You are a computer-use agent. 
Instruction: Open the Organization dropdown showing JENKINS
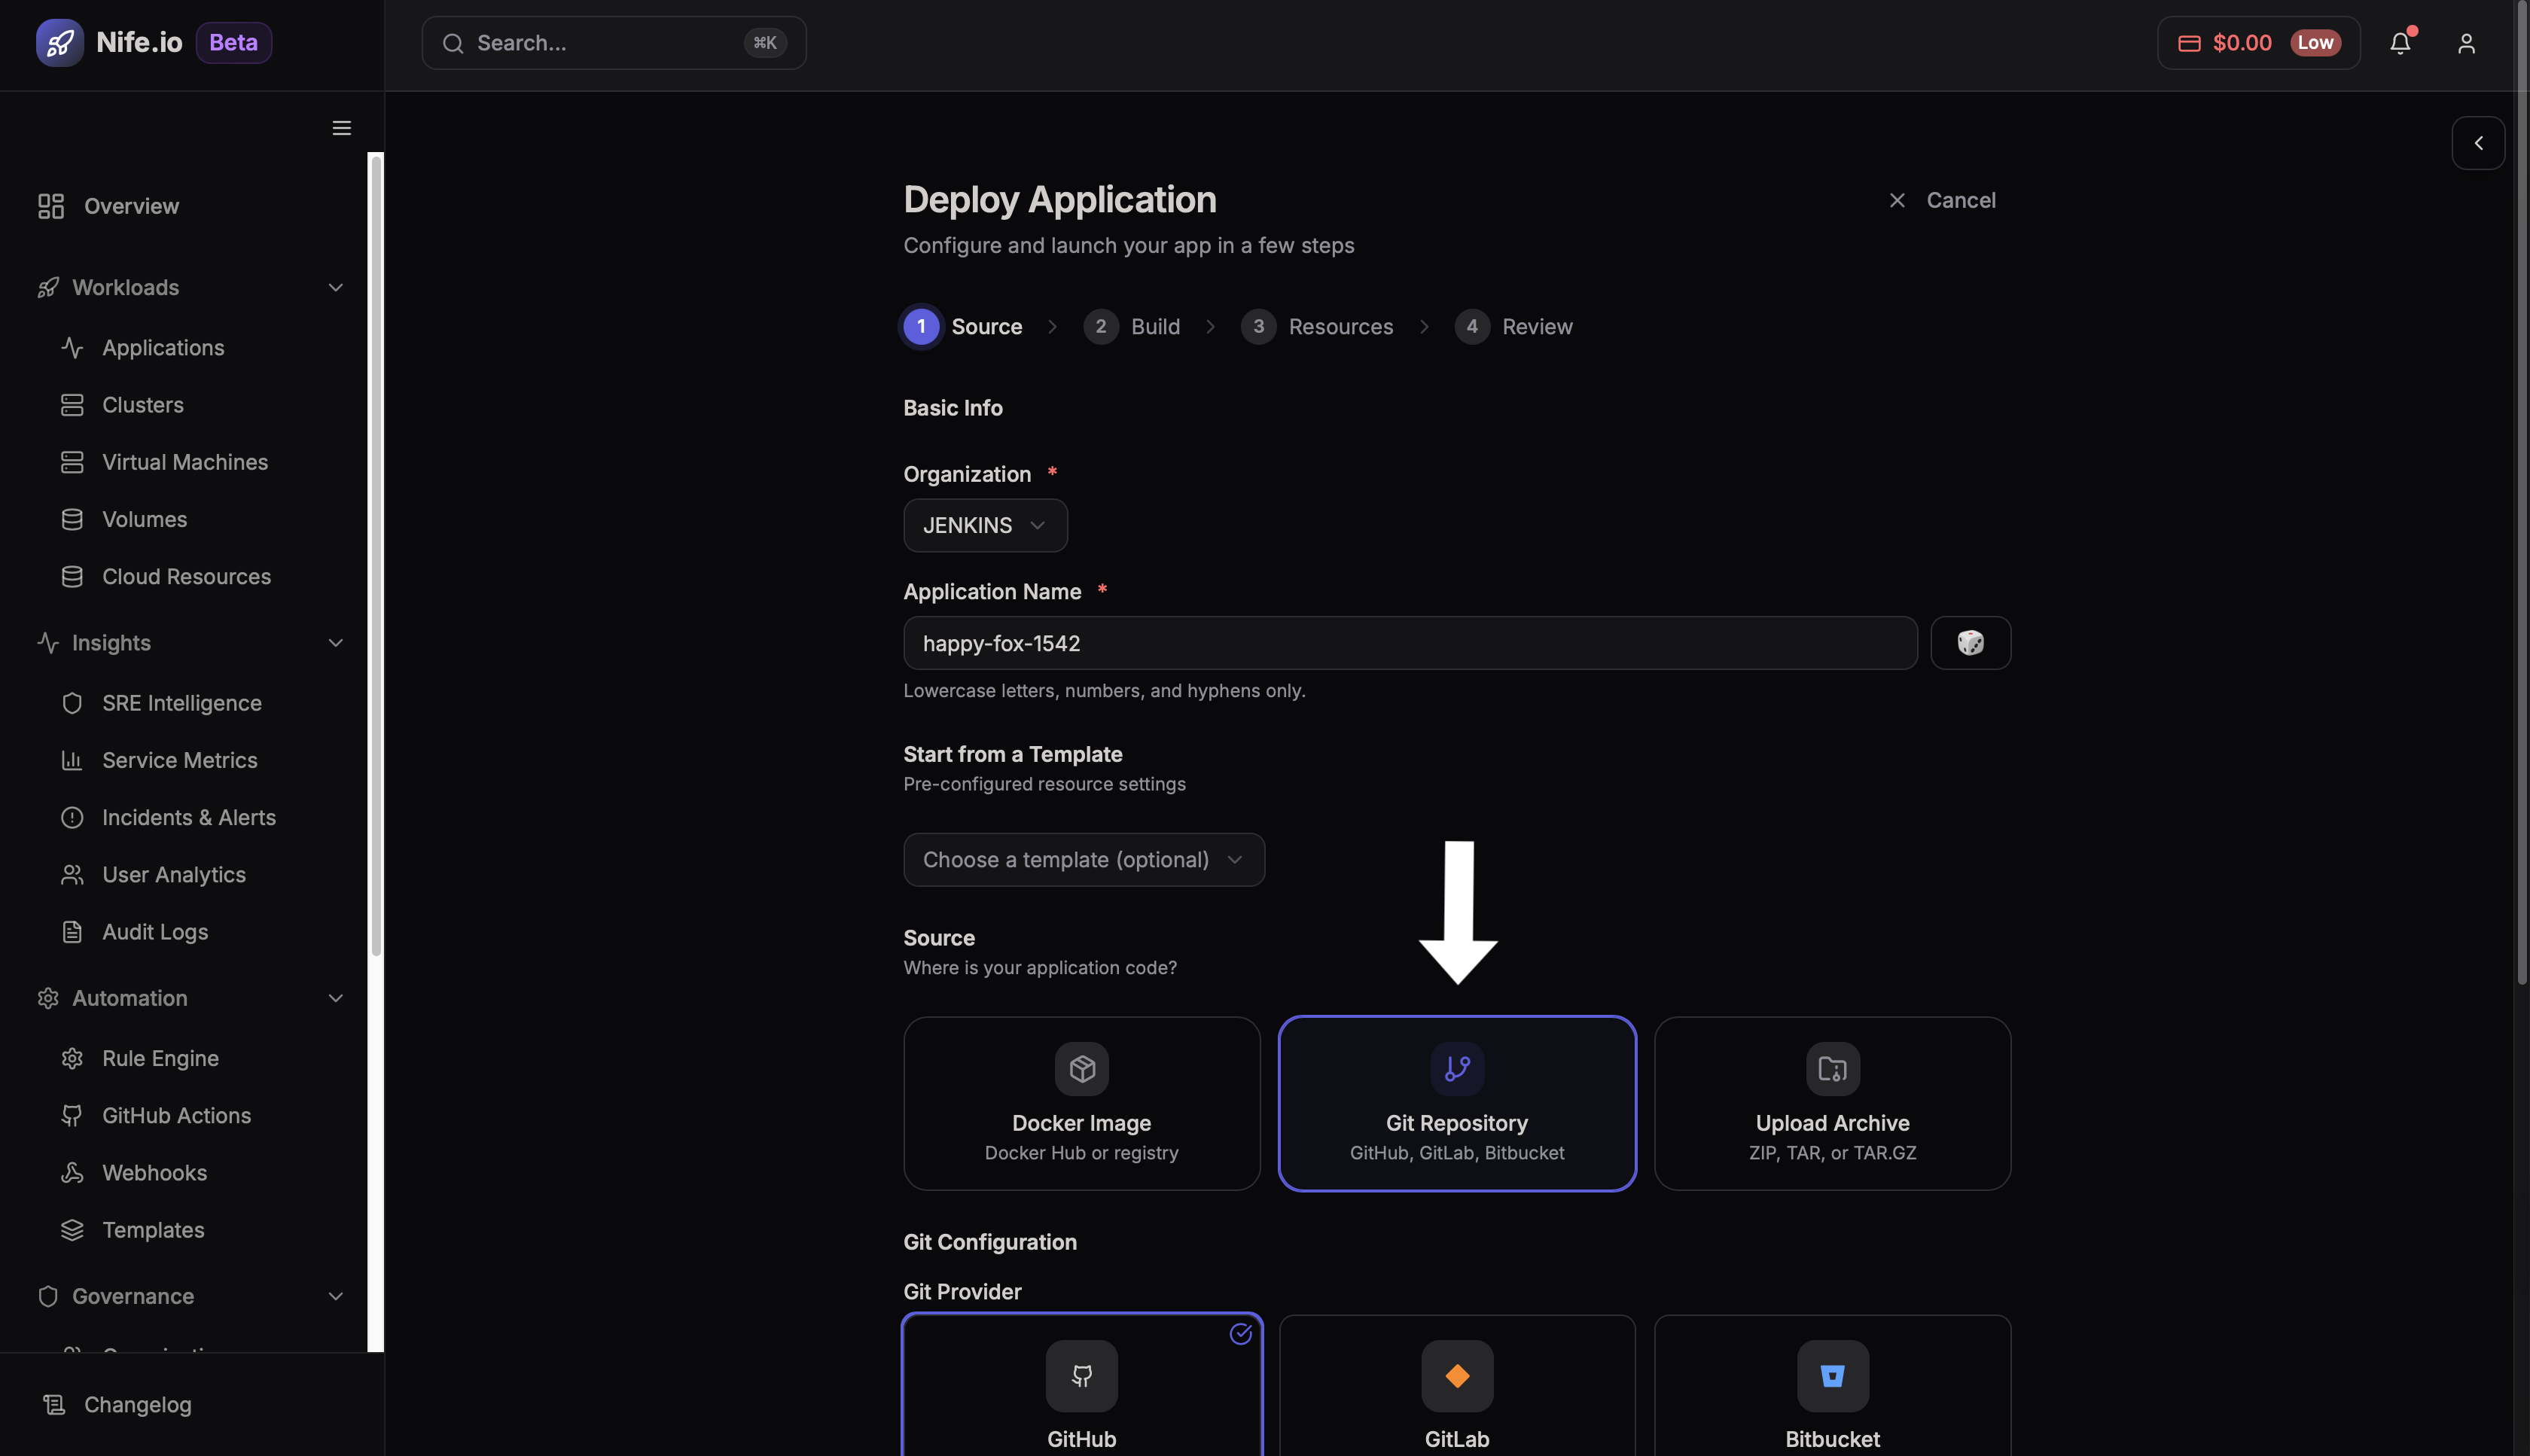click(x=984, y=525)
